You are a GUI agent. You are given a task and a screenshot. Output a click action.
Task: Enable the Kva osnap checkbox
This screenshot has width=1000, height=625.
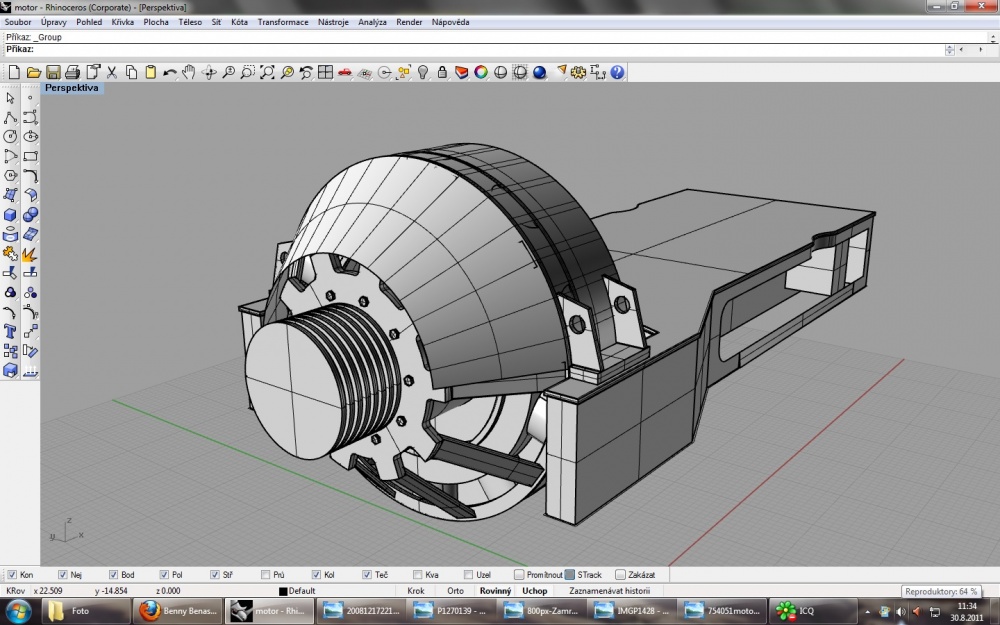(x=418, y=575)
